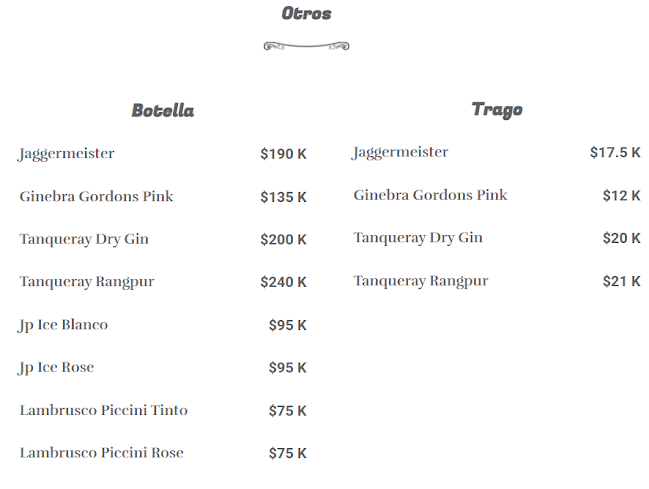Screen dimensions: 649x489
Task: Select the Botella column heading
Action: [x=163, y=111]
